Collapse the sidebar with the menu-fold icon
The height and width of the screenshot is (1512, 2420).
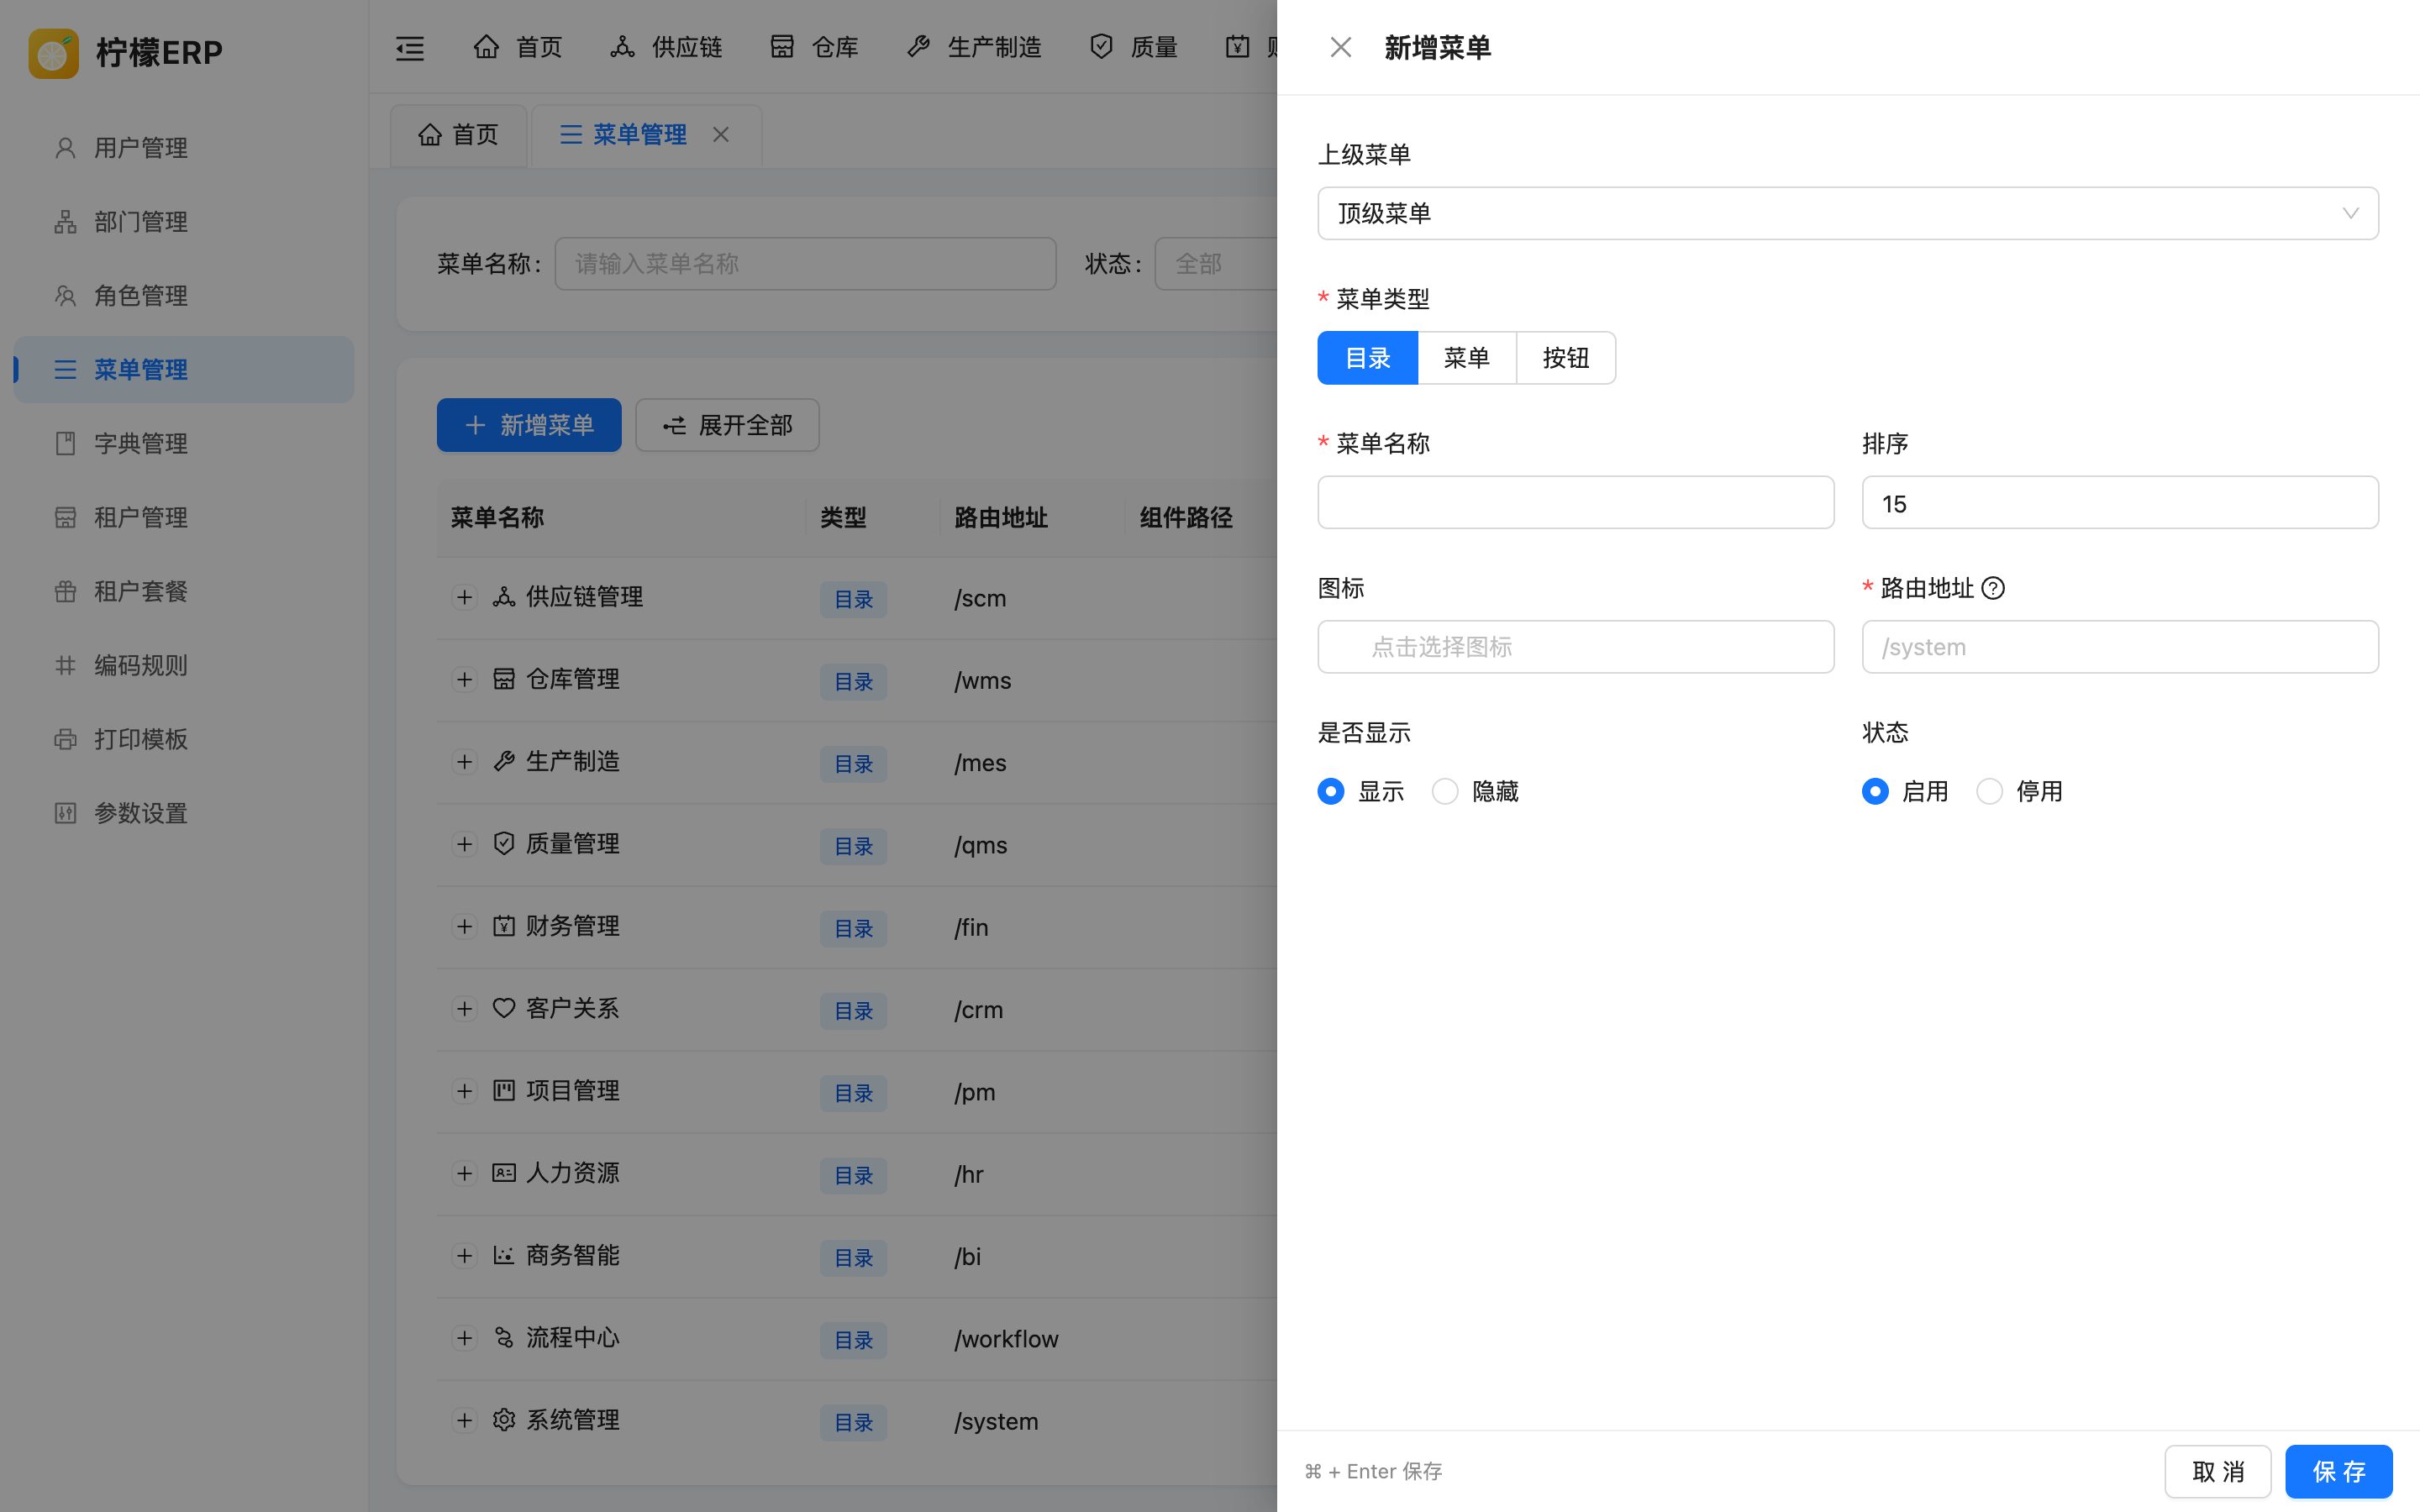(x=410, y=48)
